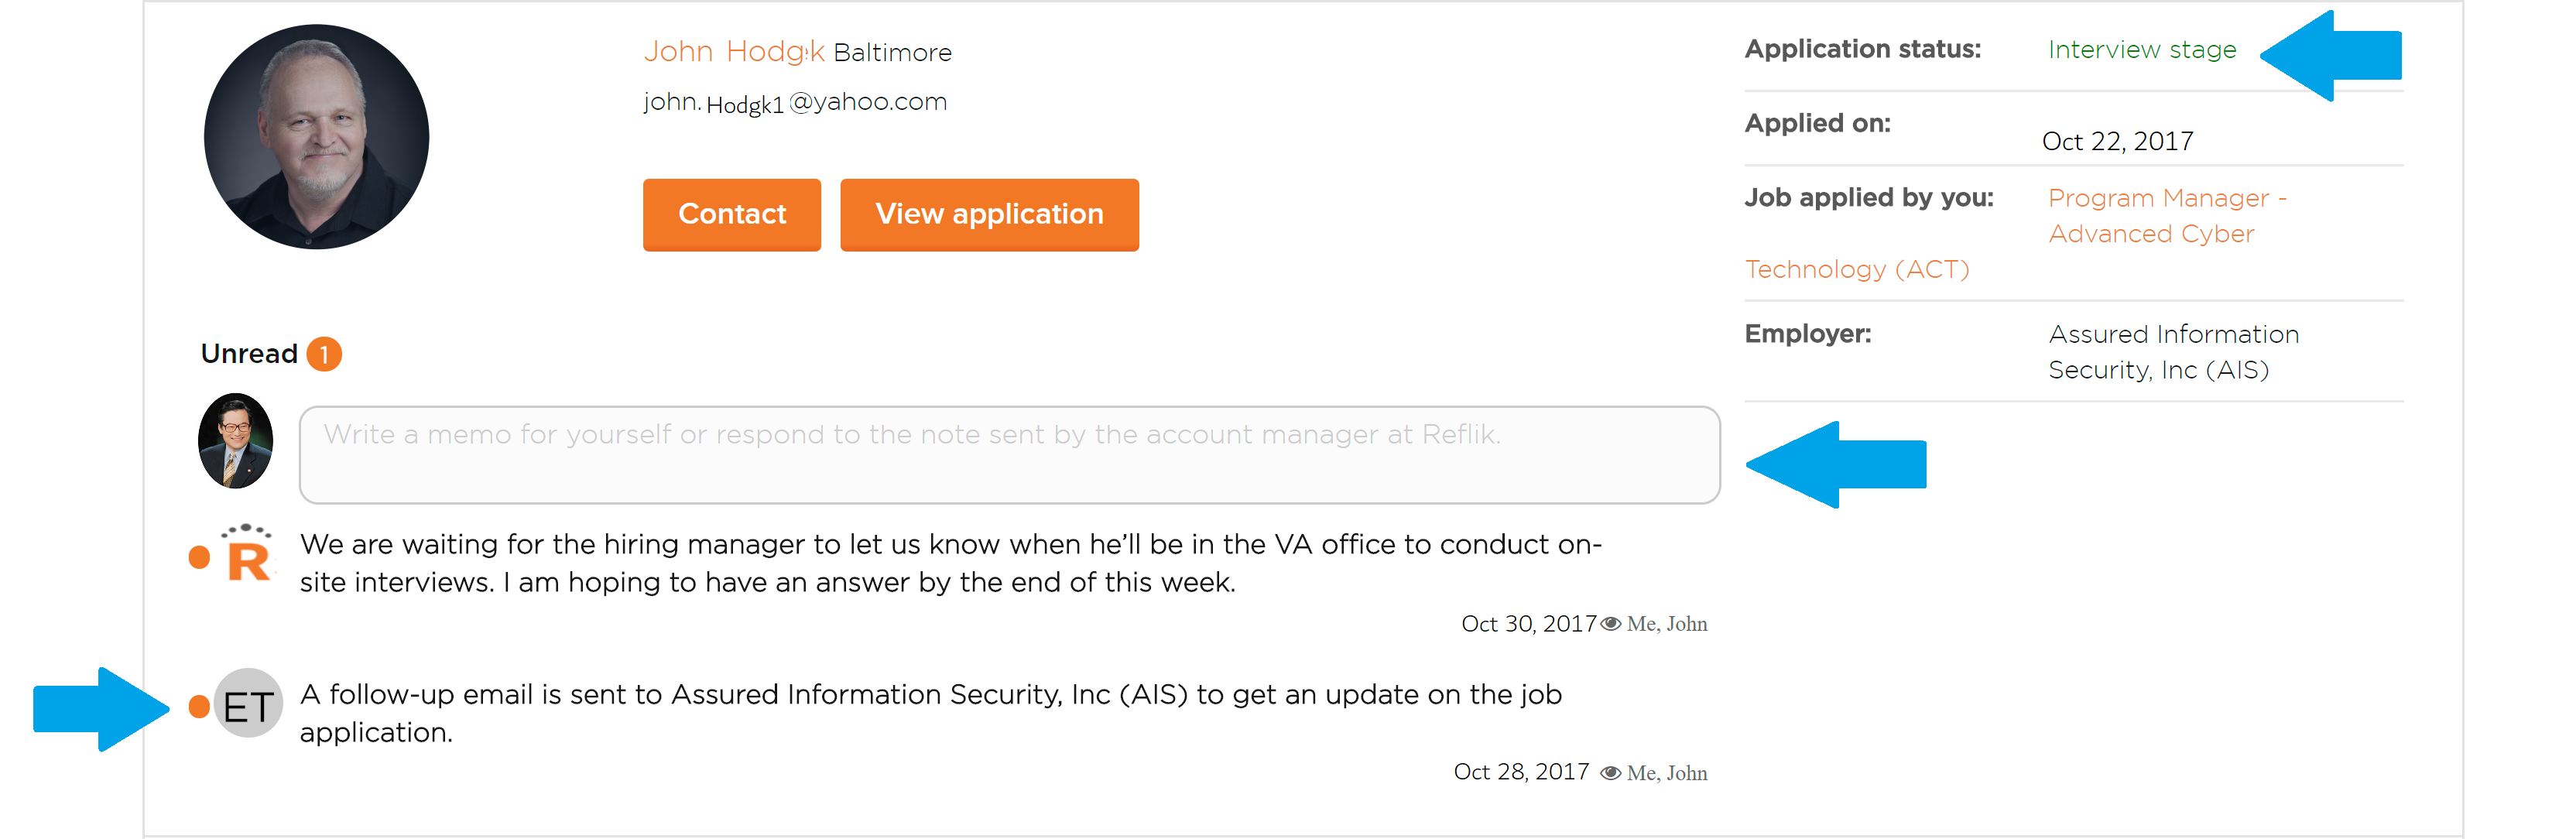Click the orange Contact button
2576x839 pixels.
(x=731, y=214)
